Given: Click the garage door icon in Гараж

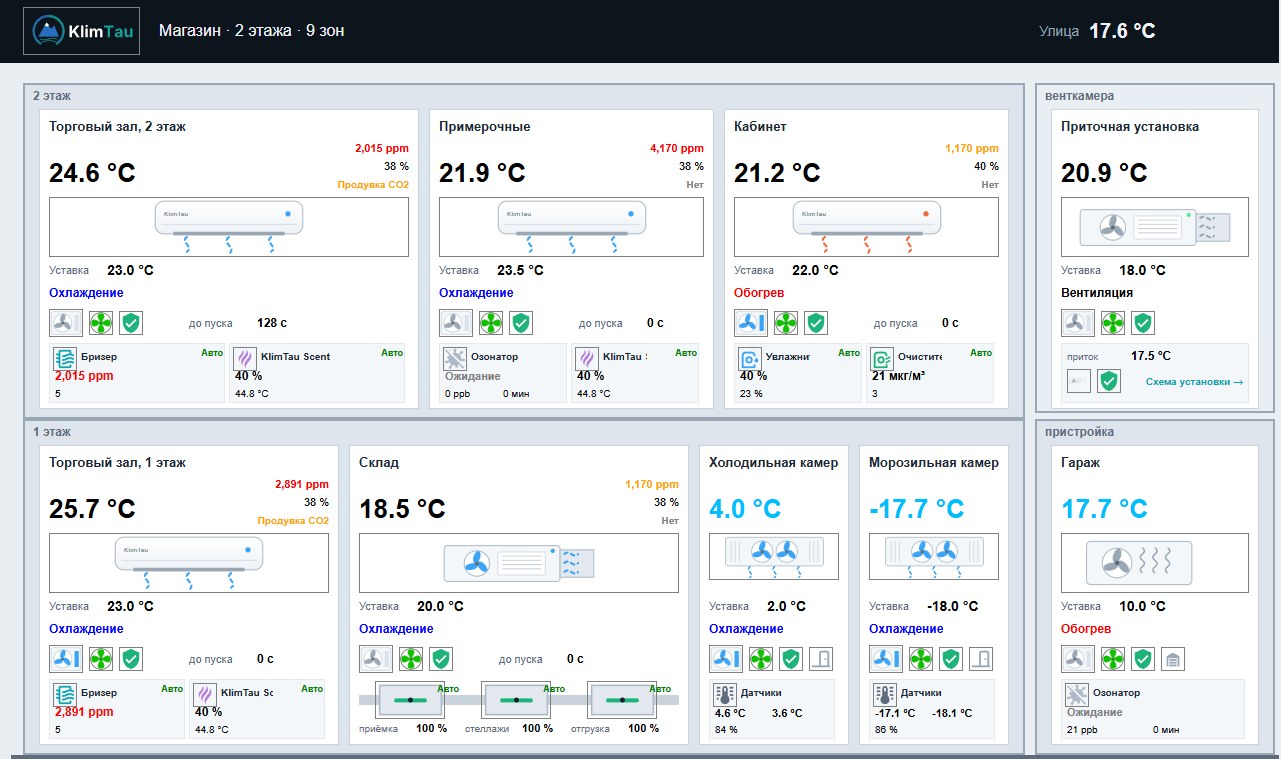Looking at the screenshot, I should (x=1173, y=659).
